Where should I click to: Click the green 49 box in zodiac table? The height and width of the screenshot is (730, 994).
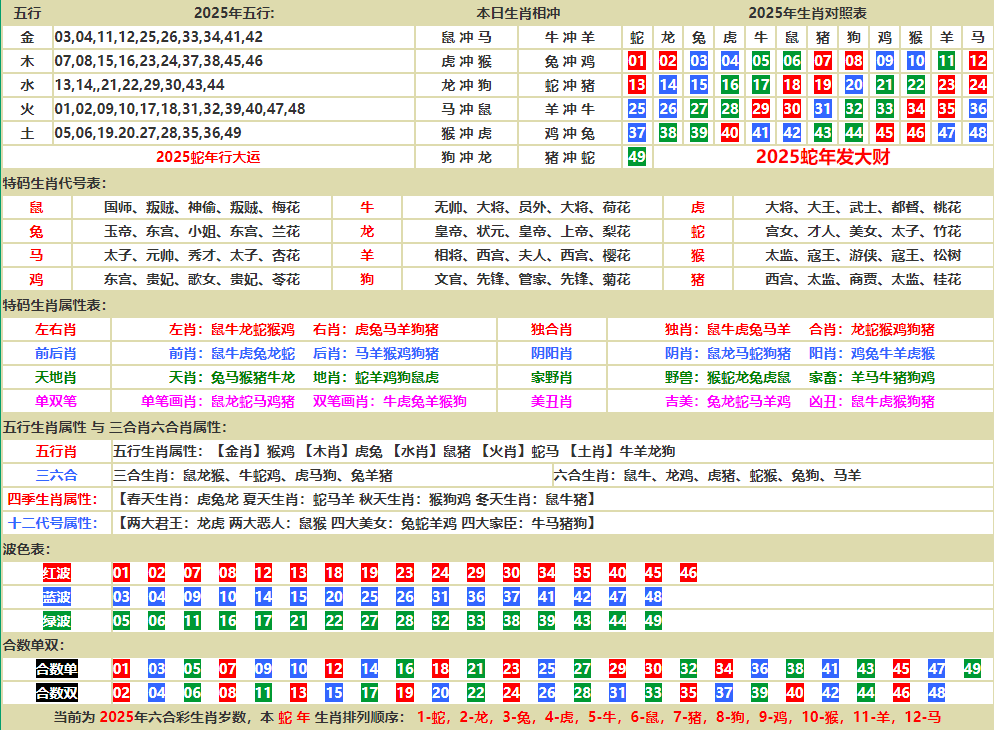point(637,157)
